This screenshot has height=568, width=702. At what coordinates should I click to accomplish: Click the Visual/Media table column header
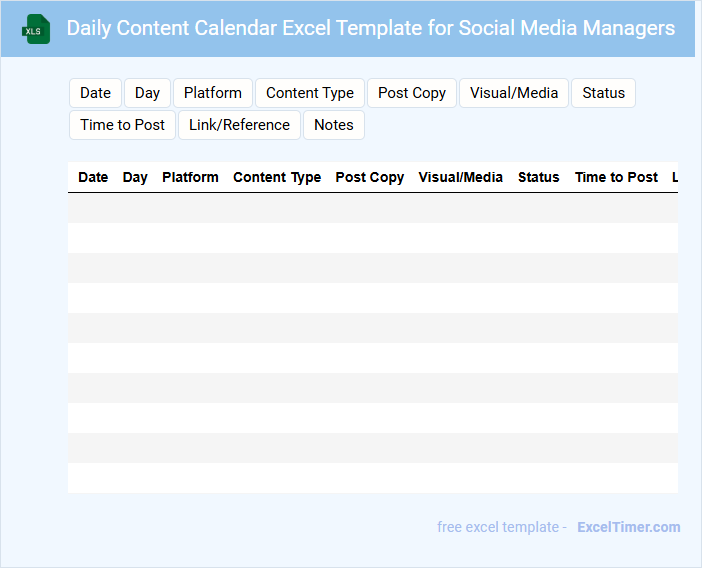[461, 177]
